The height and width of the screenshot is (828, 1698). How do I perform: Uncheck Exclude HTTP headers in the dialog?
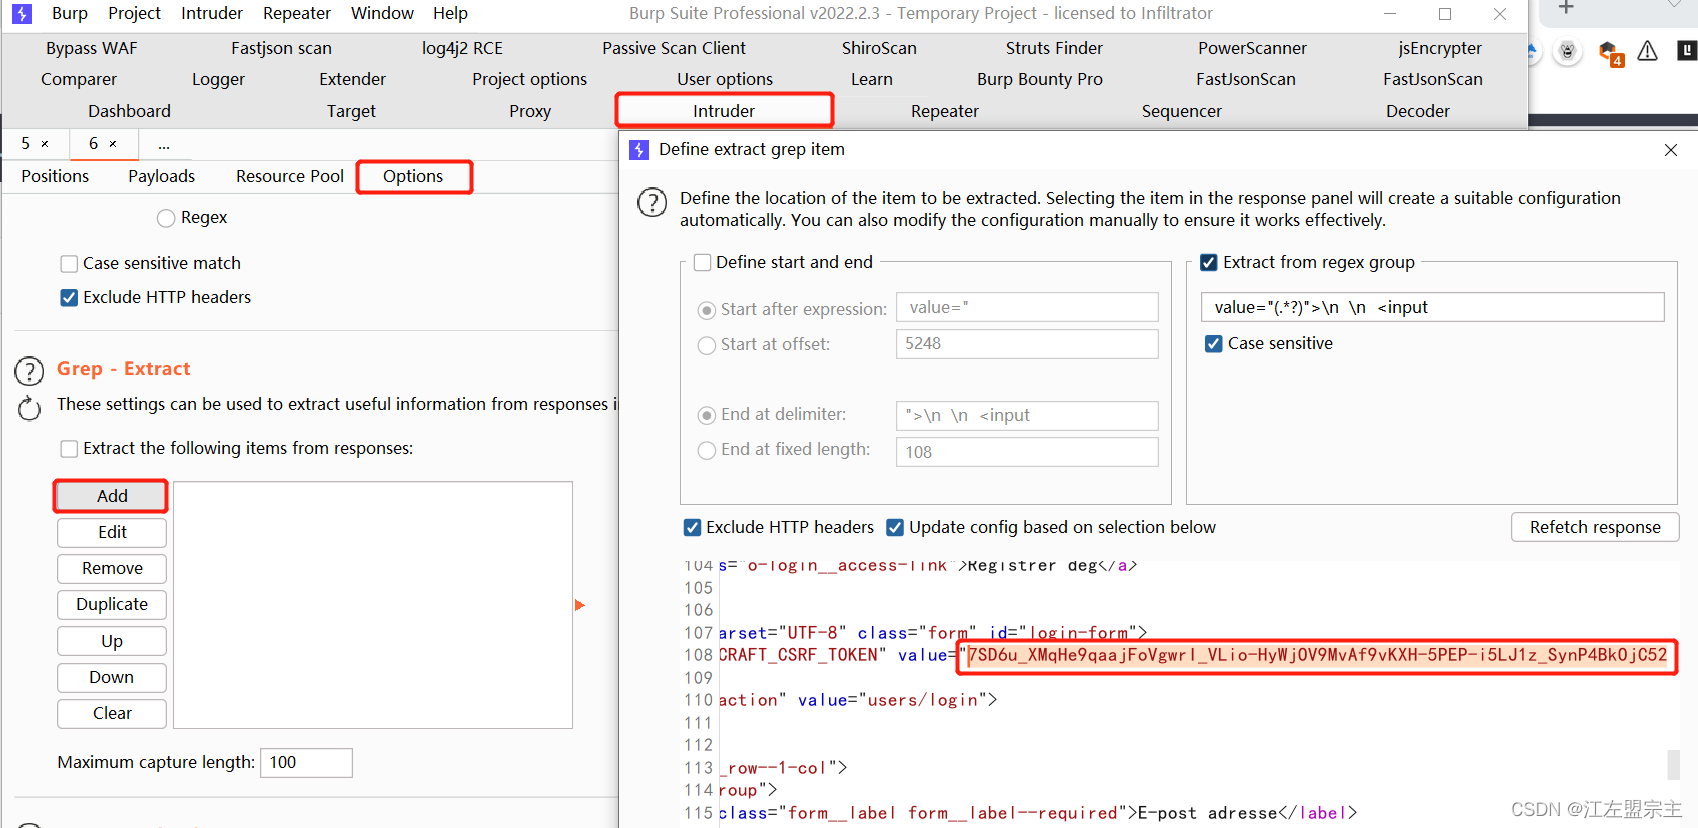(692, 527)
